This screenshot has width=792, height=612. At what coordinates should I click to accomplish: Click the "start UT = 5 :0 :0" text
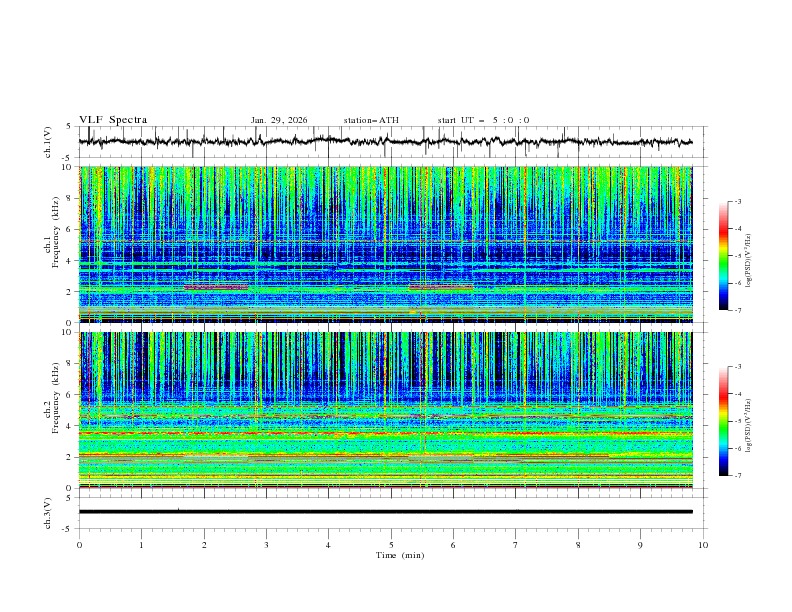click(x=483, y=120)
